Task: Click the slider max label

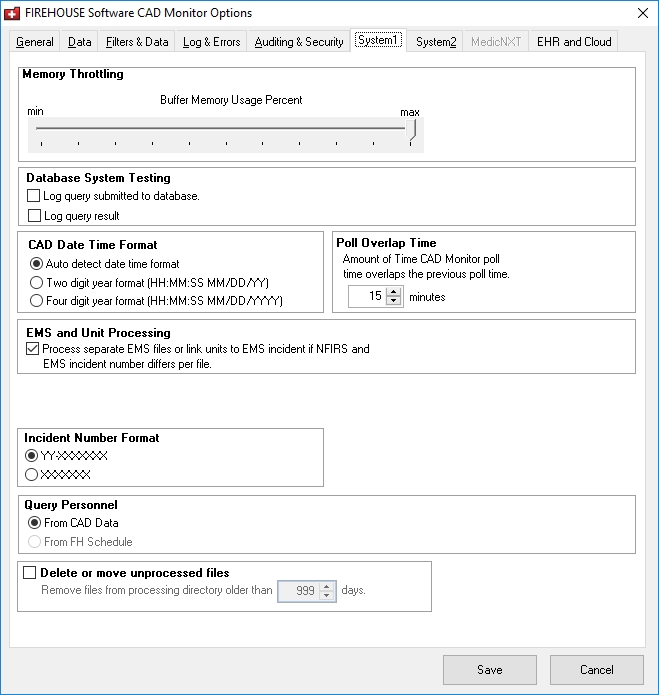Action: coord(410,113)
